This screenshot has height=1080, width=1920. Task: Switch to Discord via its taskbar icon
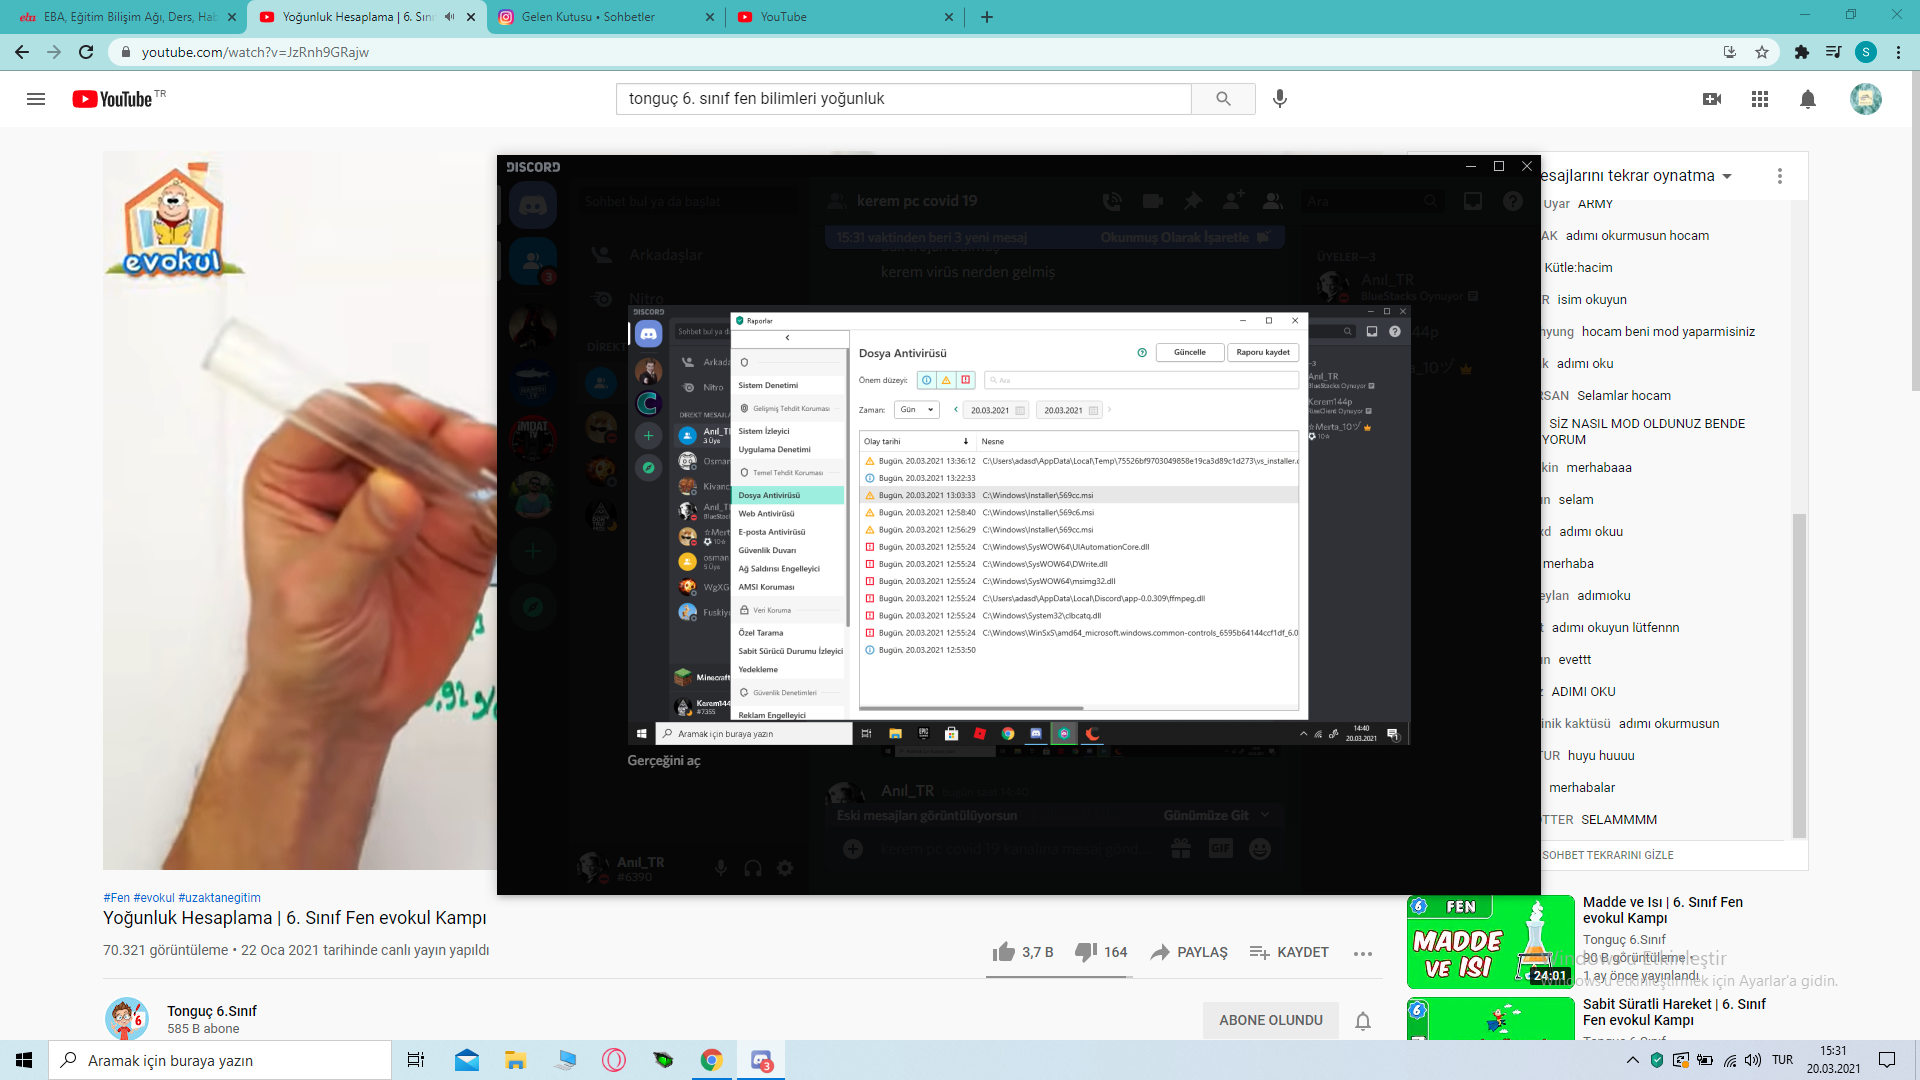pos(761,1060)
